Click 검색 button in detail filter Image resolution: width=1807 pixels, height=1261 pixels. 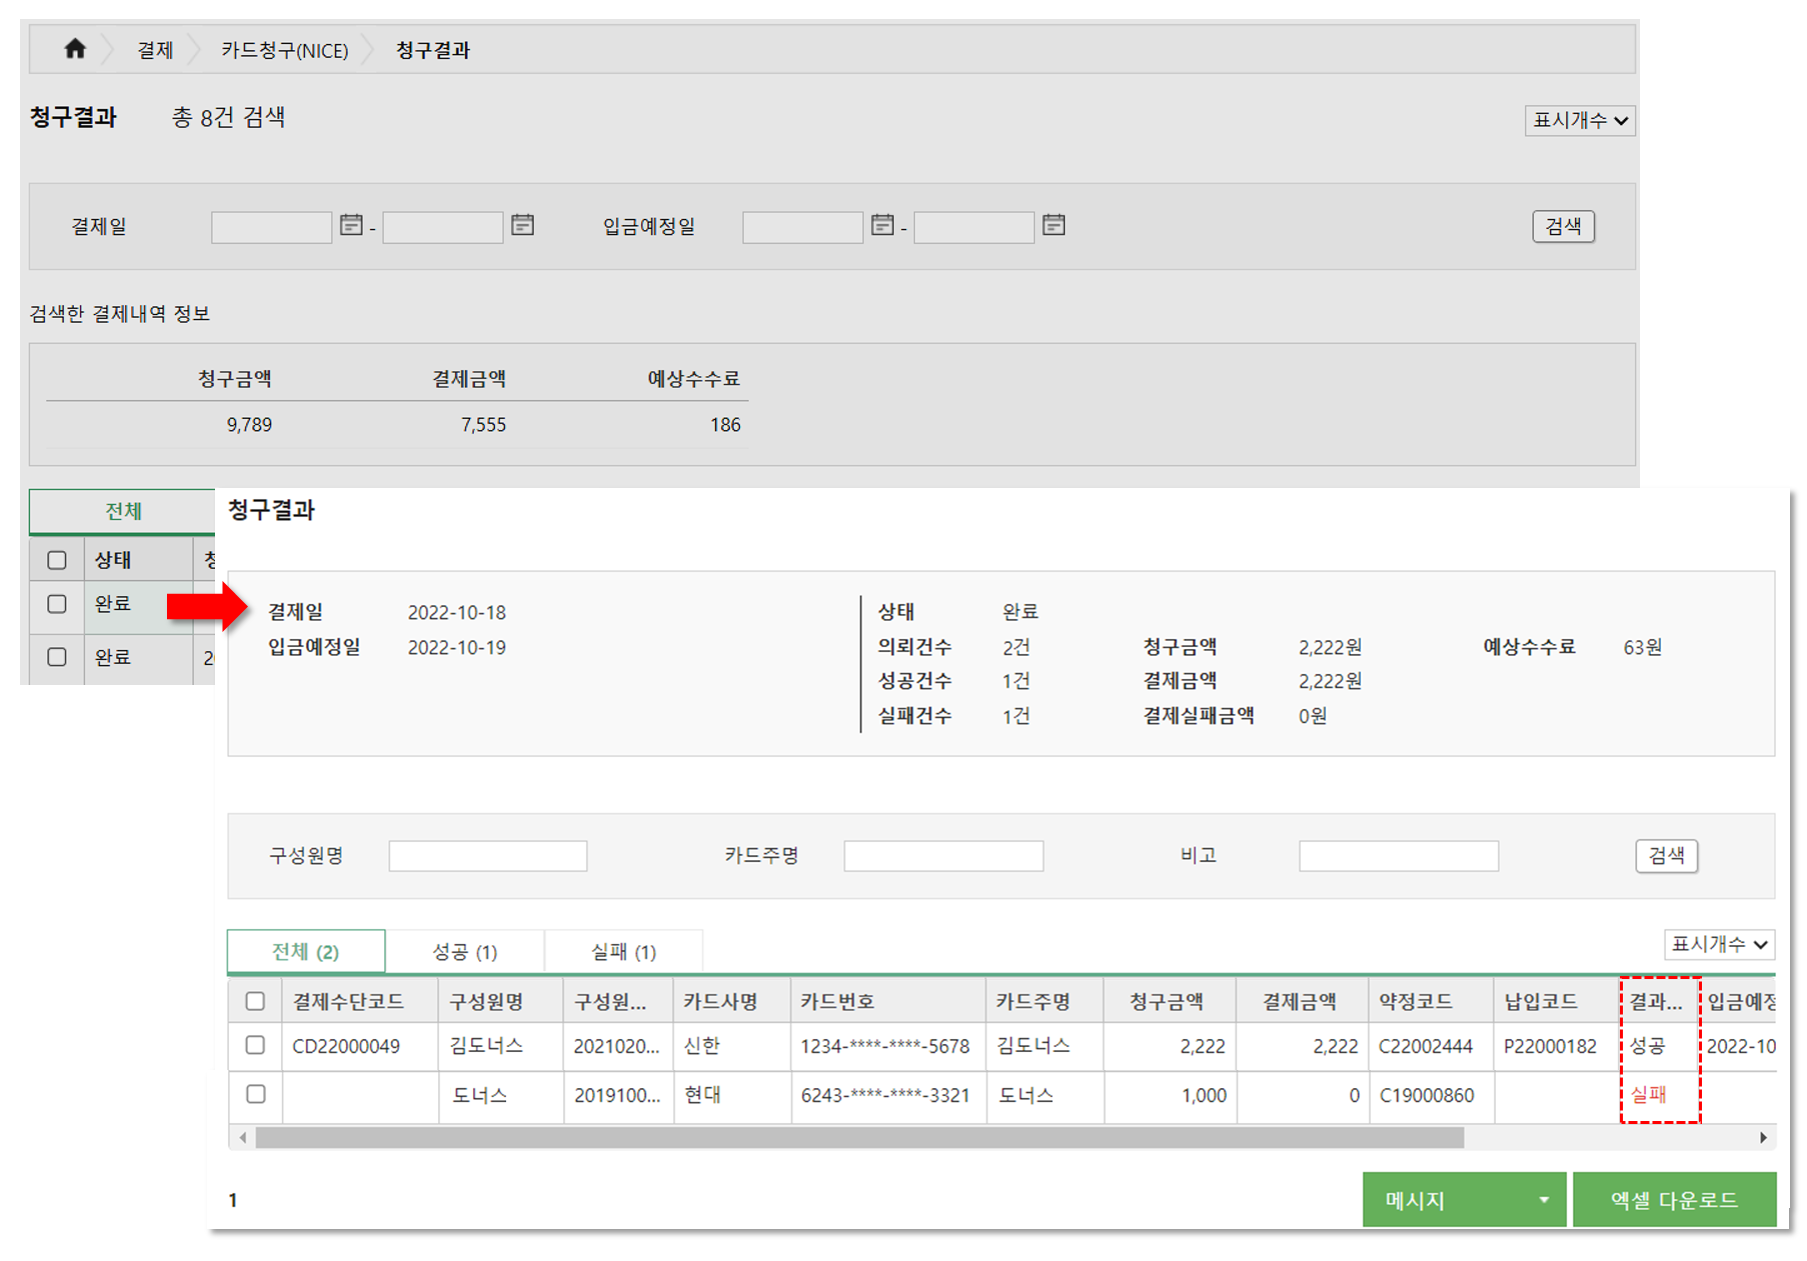tap(1666, 855)
